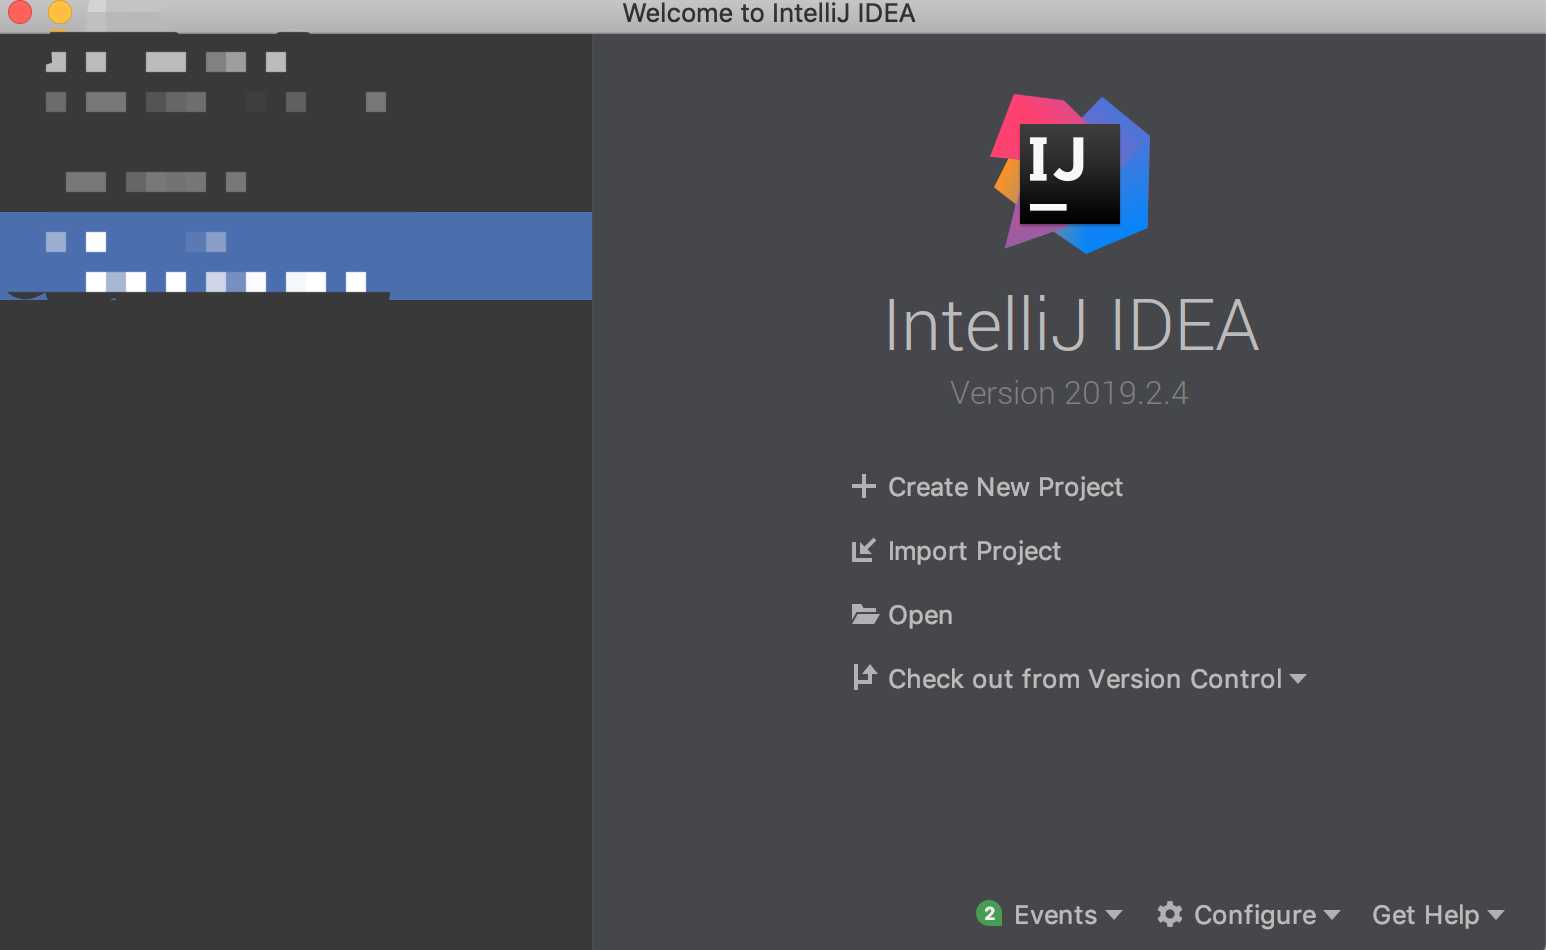Click the version control checkout icon
The image size is (1546, 950).
(864, 678)
